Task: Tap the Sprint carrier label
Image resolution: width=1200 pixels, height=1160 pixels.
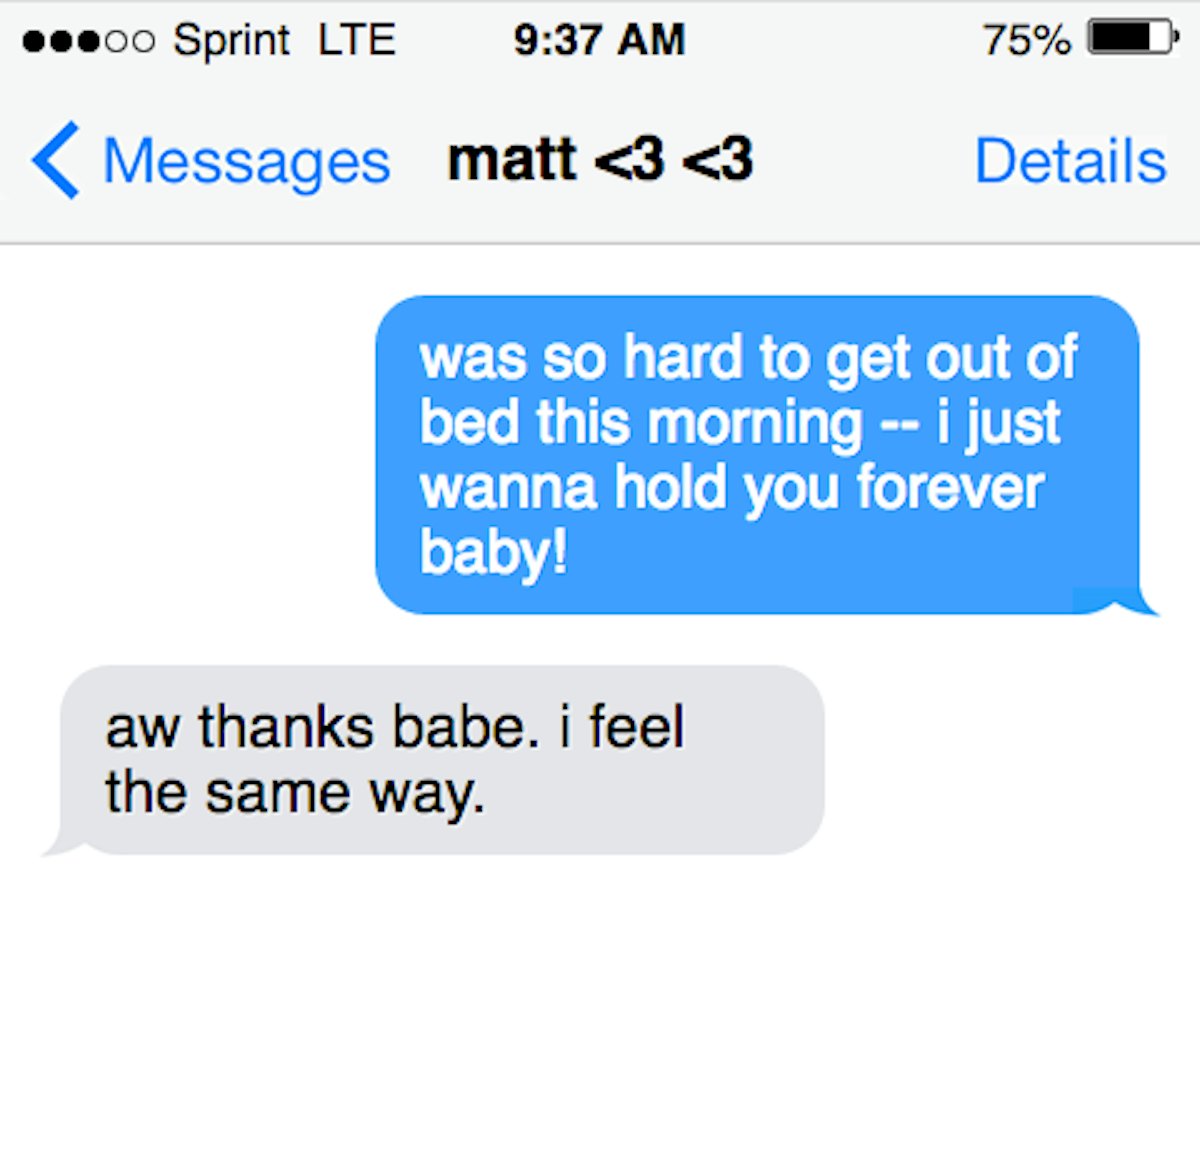Action: click(x=231, y=41)
